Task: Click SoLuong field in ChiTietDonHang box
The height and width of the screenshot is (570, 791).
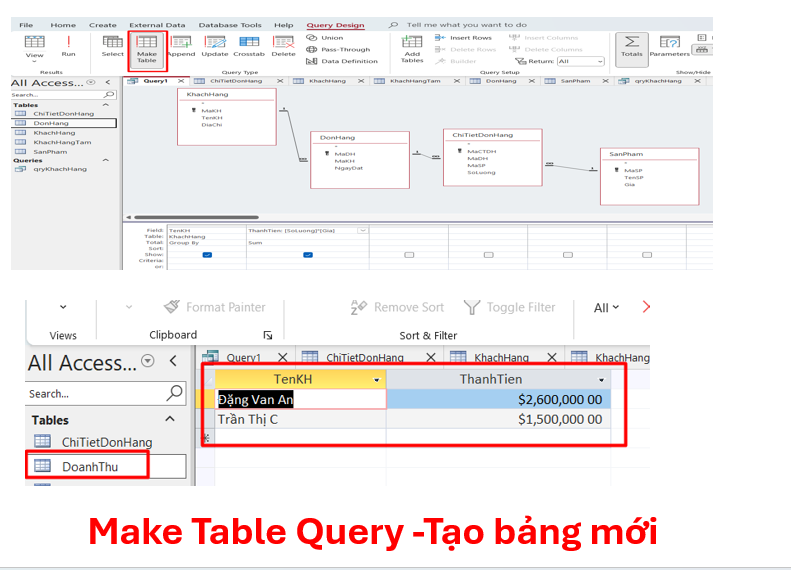Action: pyautogui.click(x=481, y=173)
